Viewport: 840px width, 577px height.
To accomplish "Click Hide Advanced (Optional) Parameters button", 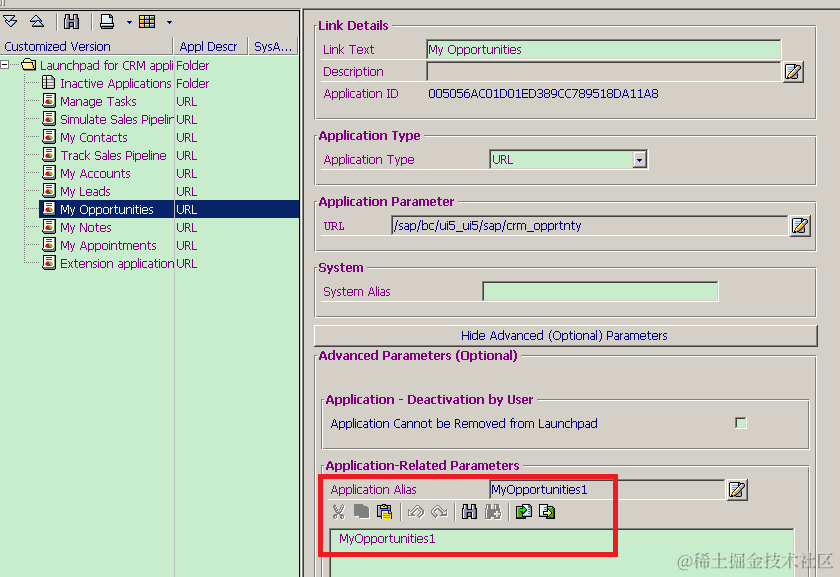I will pyautogui.click(x=565, y=335).
